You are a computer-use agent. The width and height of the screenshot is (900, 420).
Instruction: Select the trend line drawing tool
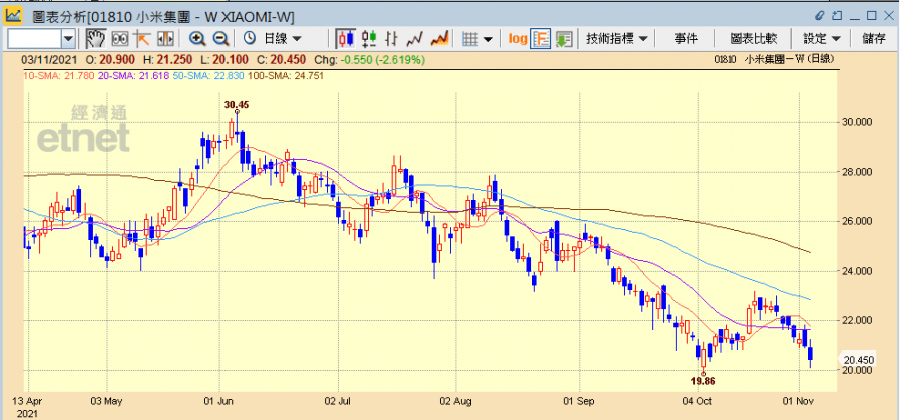point(142,38)
